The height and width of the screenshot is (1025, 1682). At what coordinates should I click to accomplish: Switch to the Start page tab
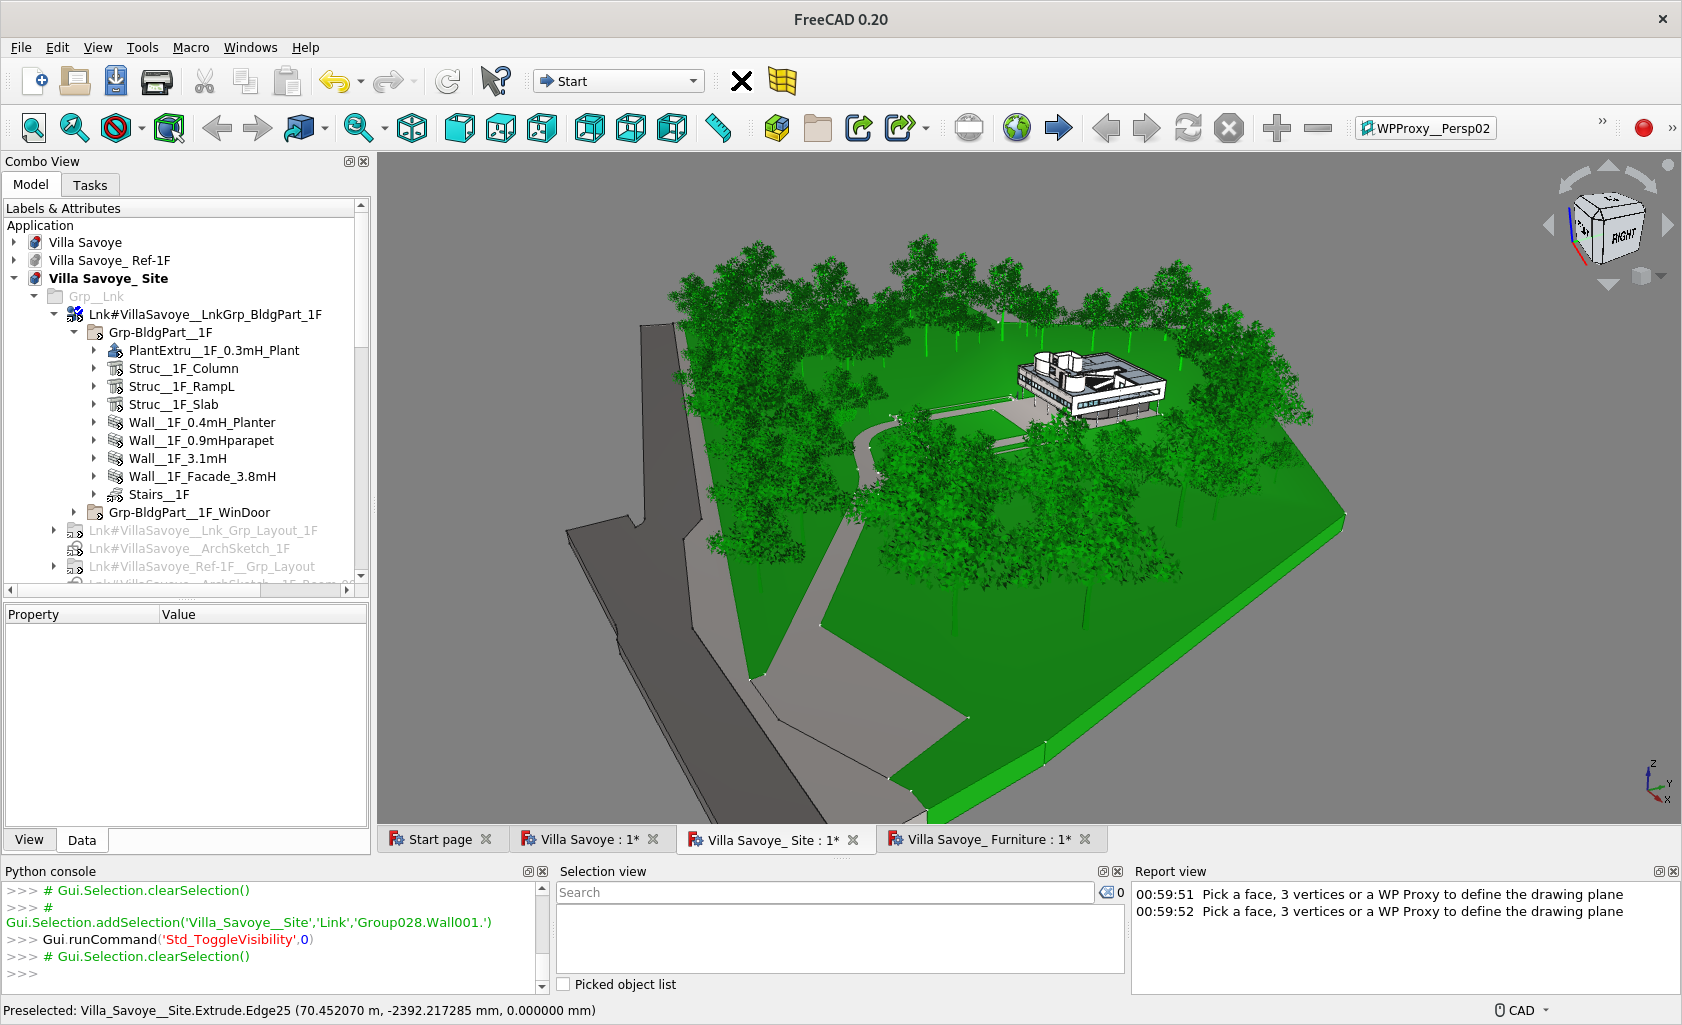[x=440, y=839]
